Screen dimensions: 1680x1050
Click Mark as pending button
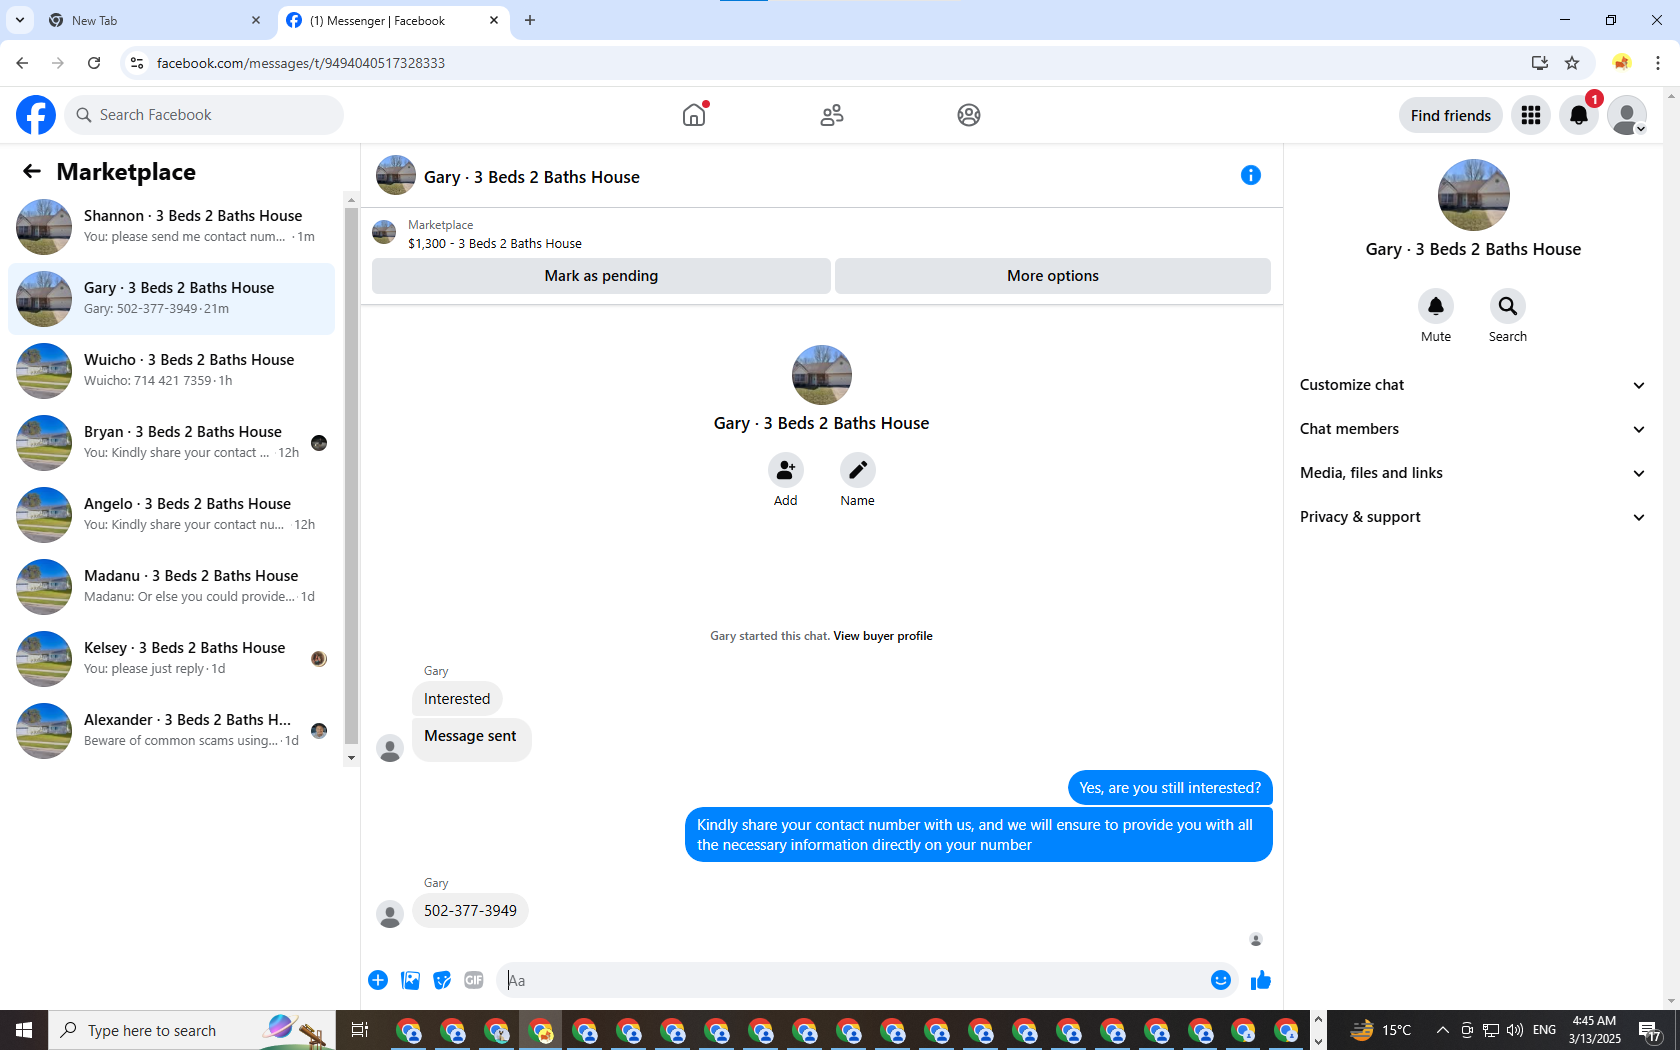click(x=601, y=276)
